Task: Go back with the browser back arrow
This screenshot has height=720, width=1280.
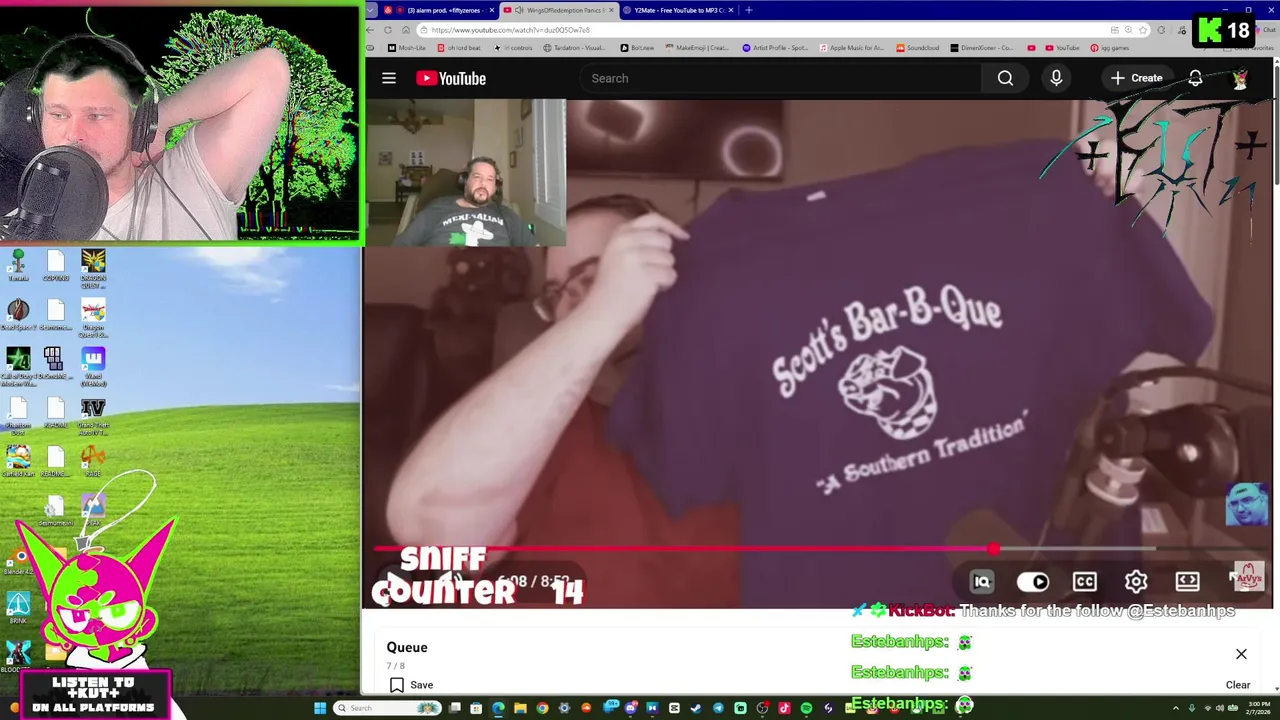Action: [x=371, y=30]
